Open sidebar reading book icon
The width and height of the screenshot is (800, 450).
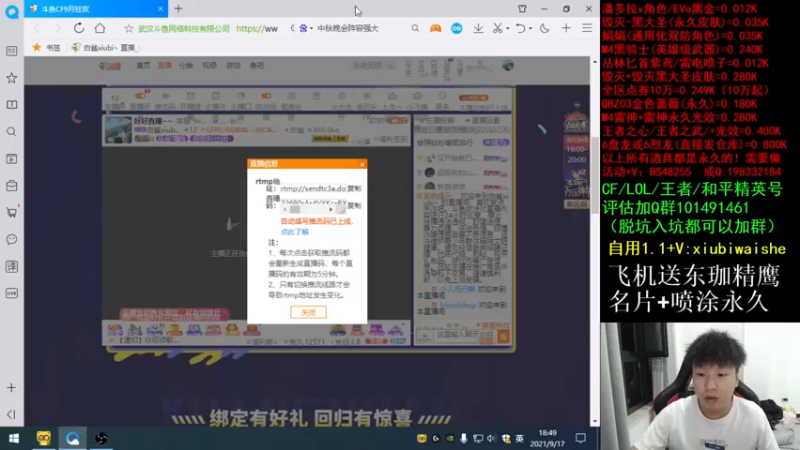(11, 105)
